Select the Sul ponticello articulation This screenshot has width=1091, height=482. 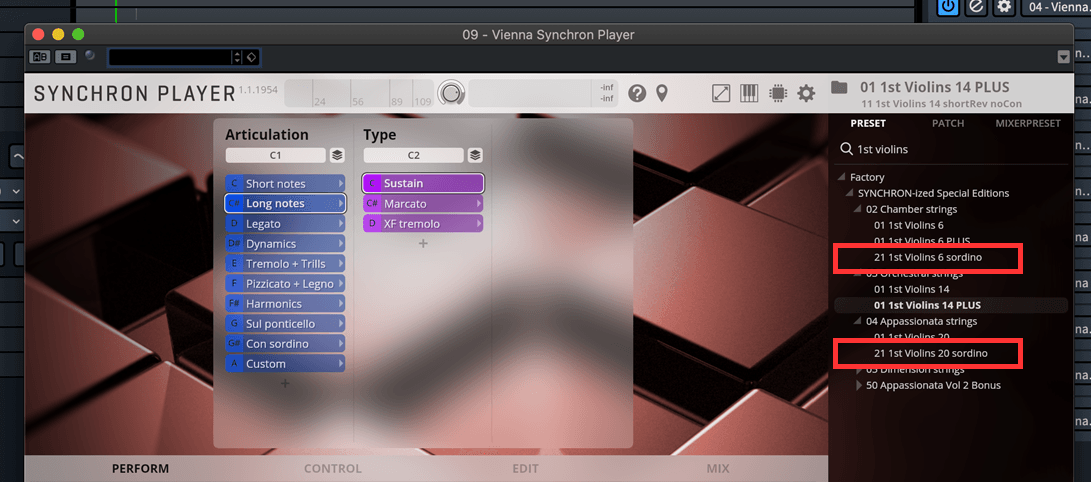285,324
